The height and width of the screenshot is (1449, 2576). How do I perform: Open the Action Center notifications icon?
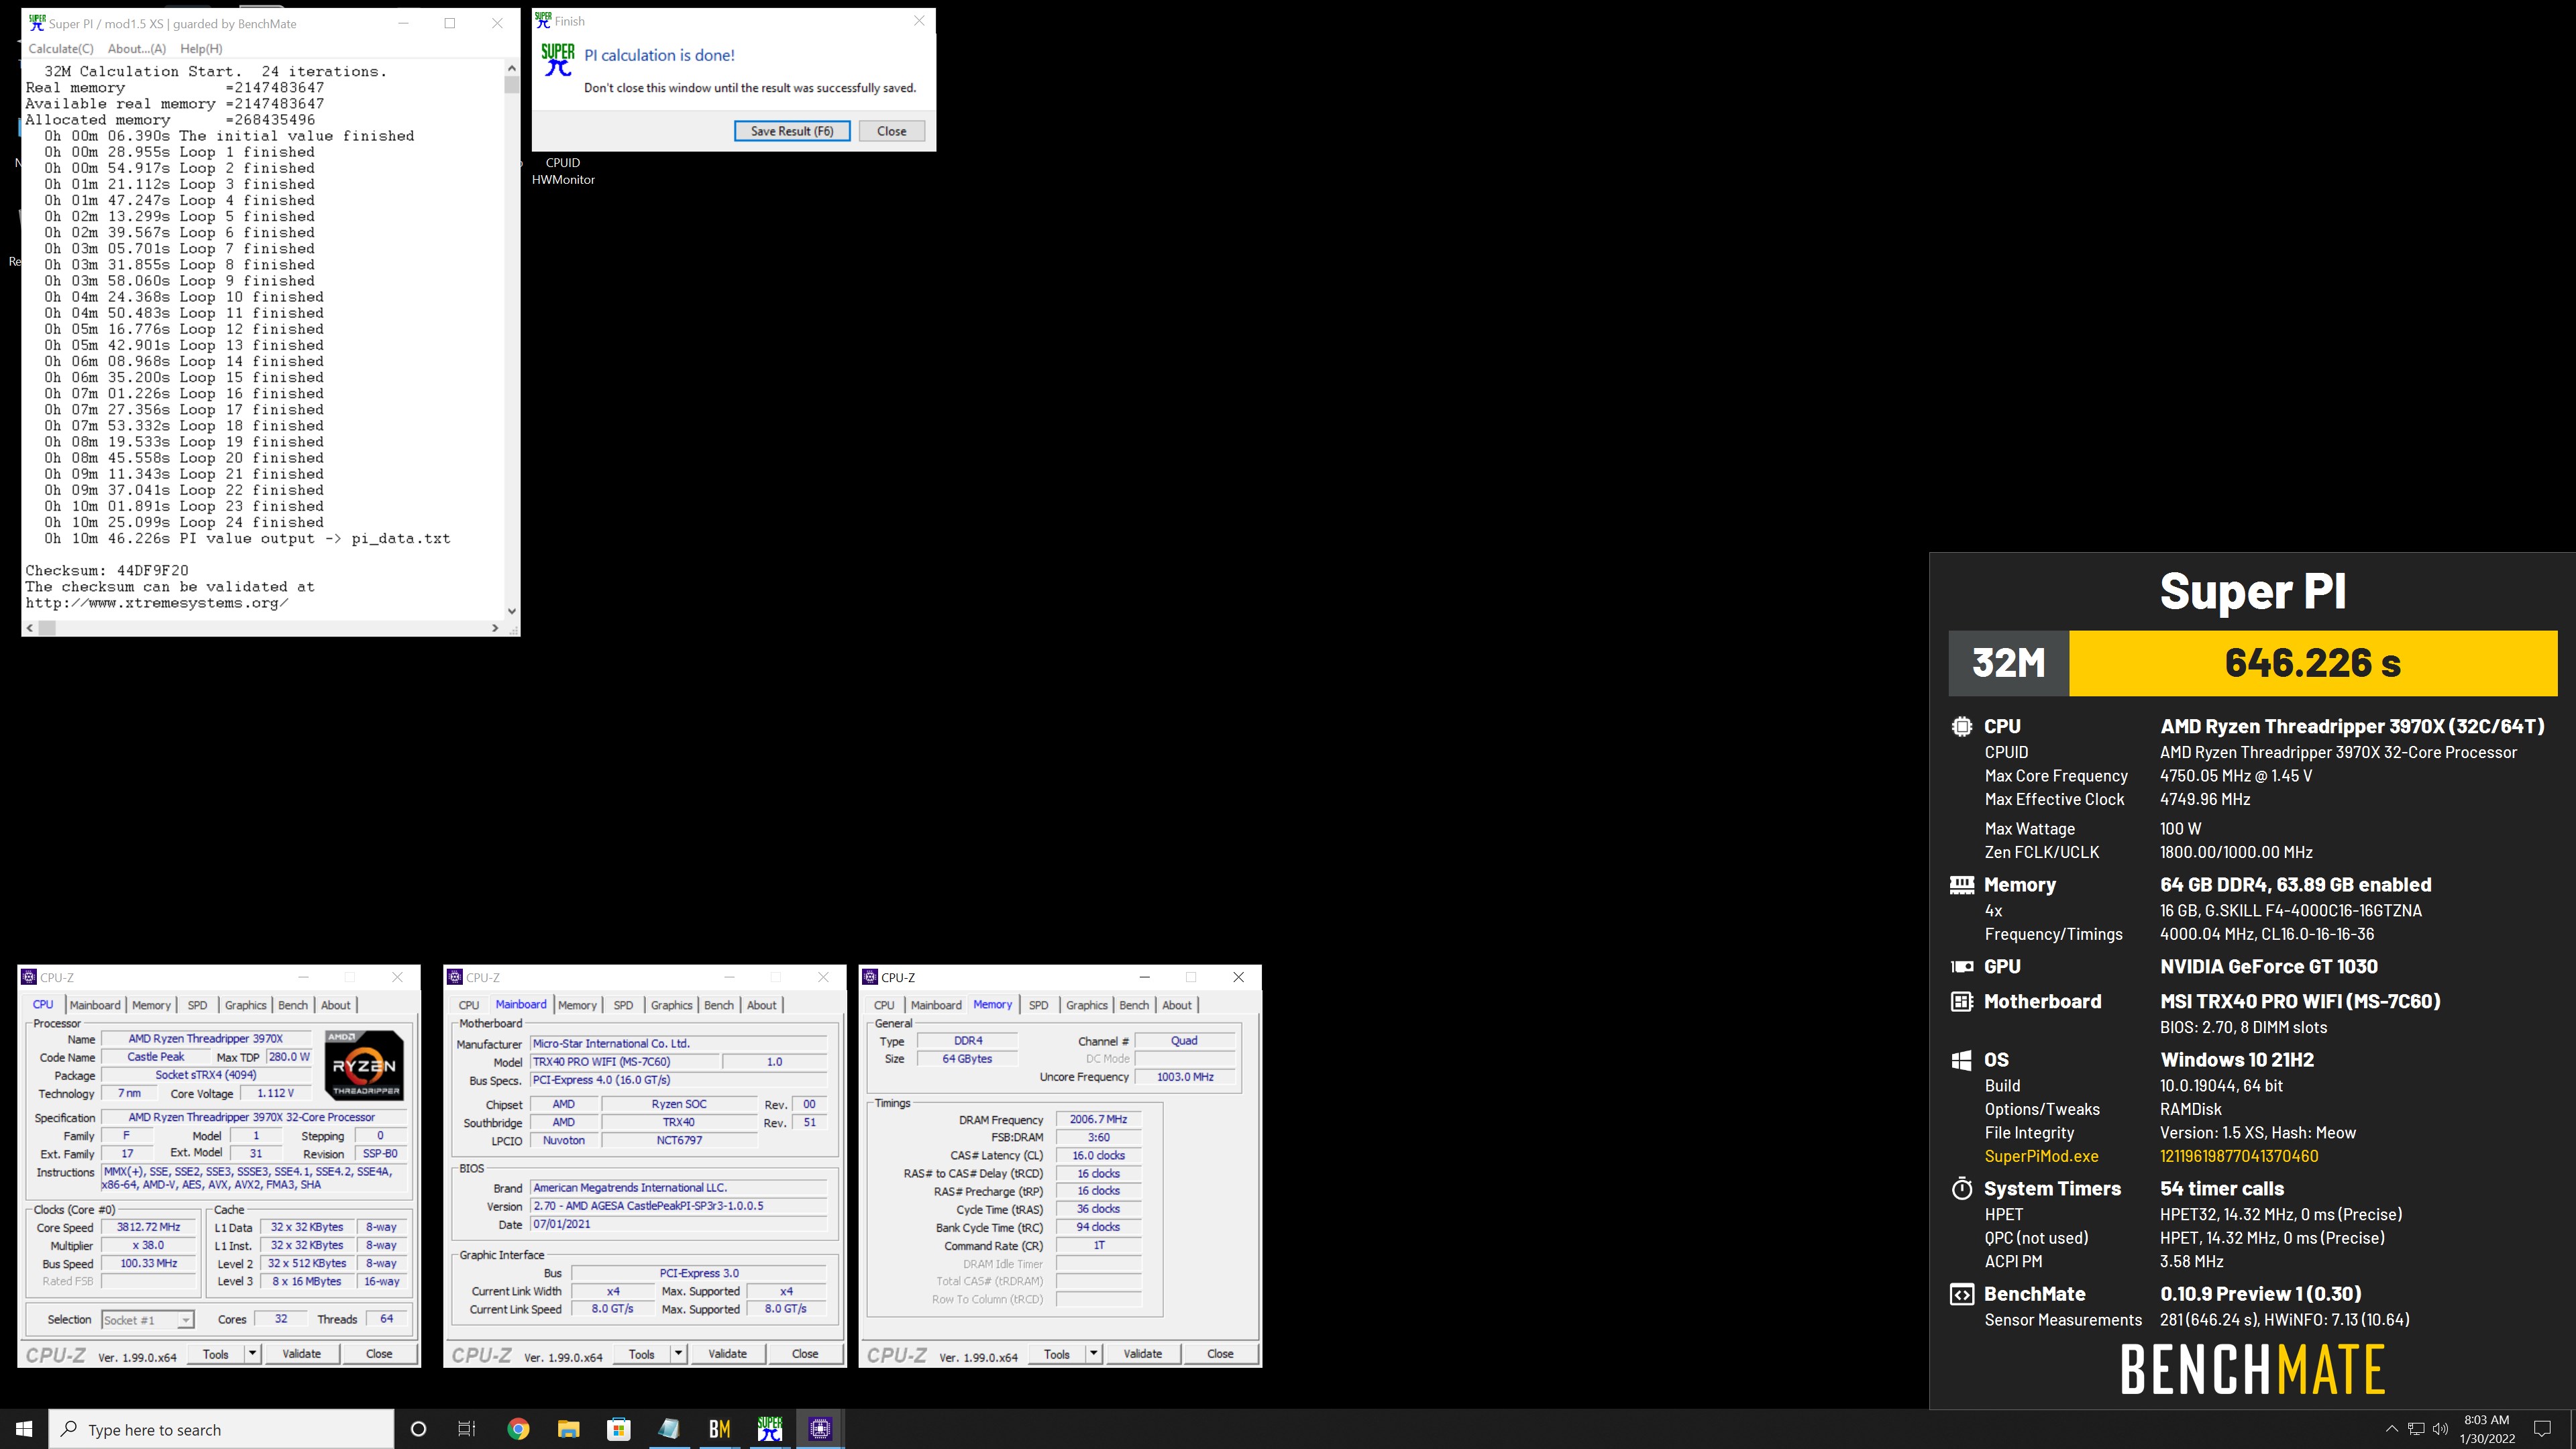[x=2543, y=1429]
